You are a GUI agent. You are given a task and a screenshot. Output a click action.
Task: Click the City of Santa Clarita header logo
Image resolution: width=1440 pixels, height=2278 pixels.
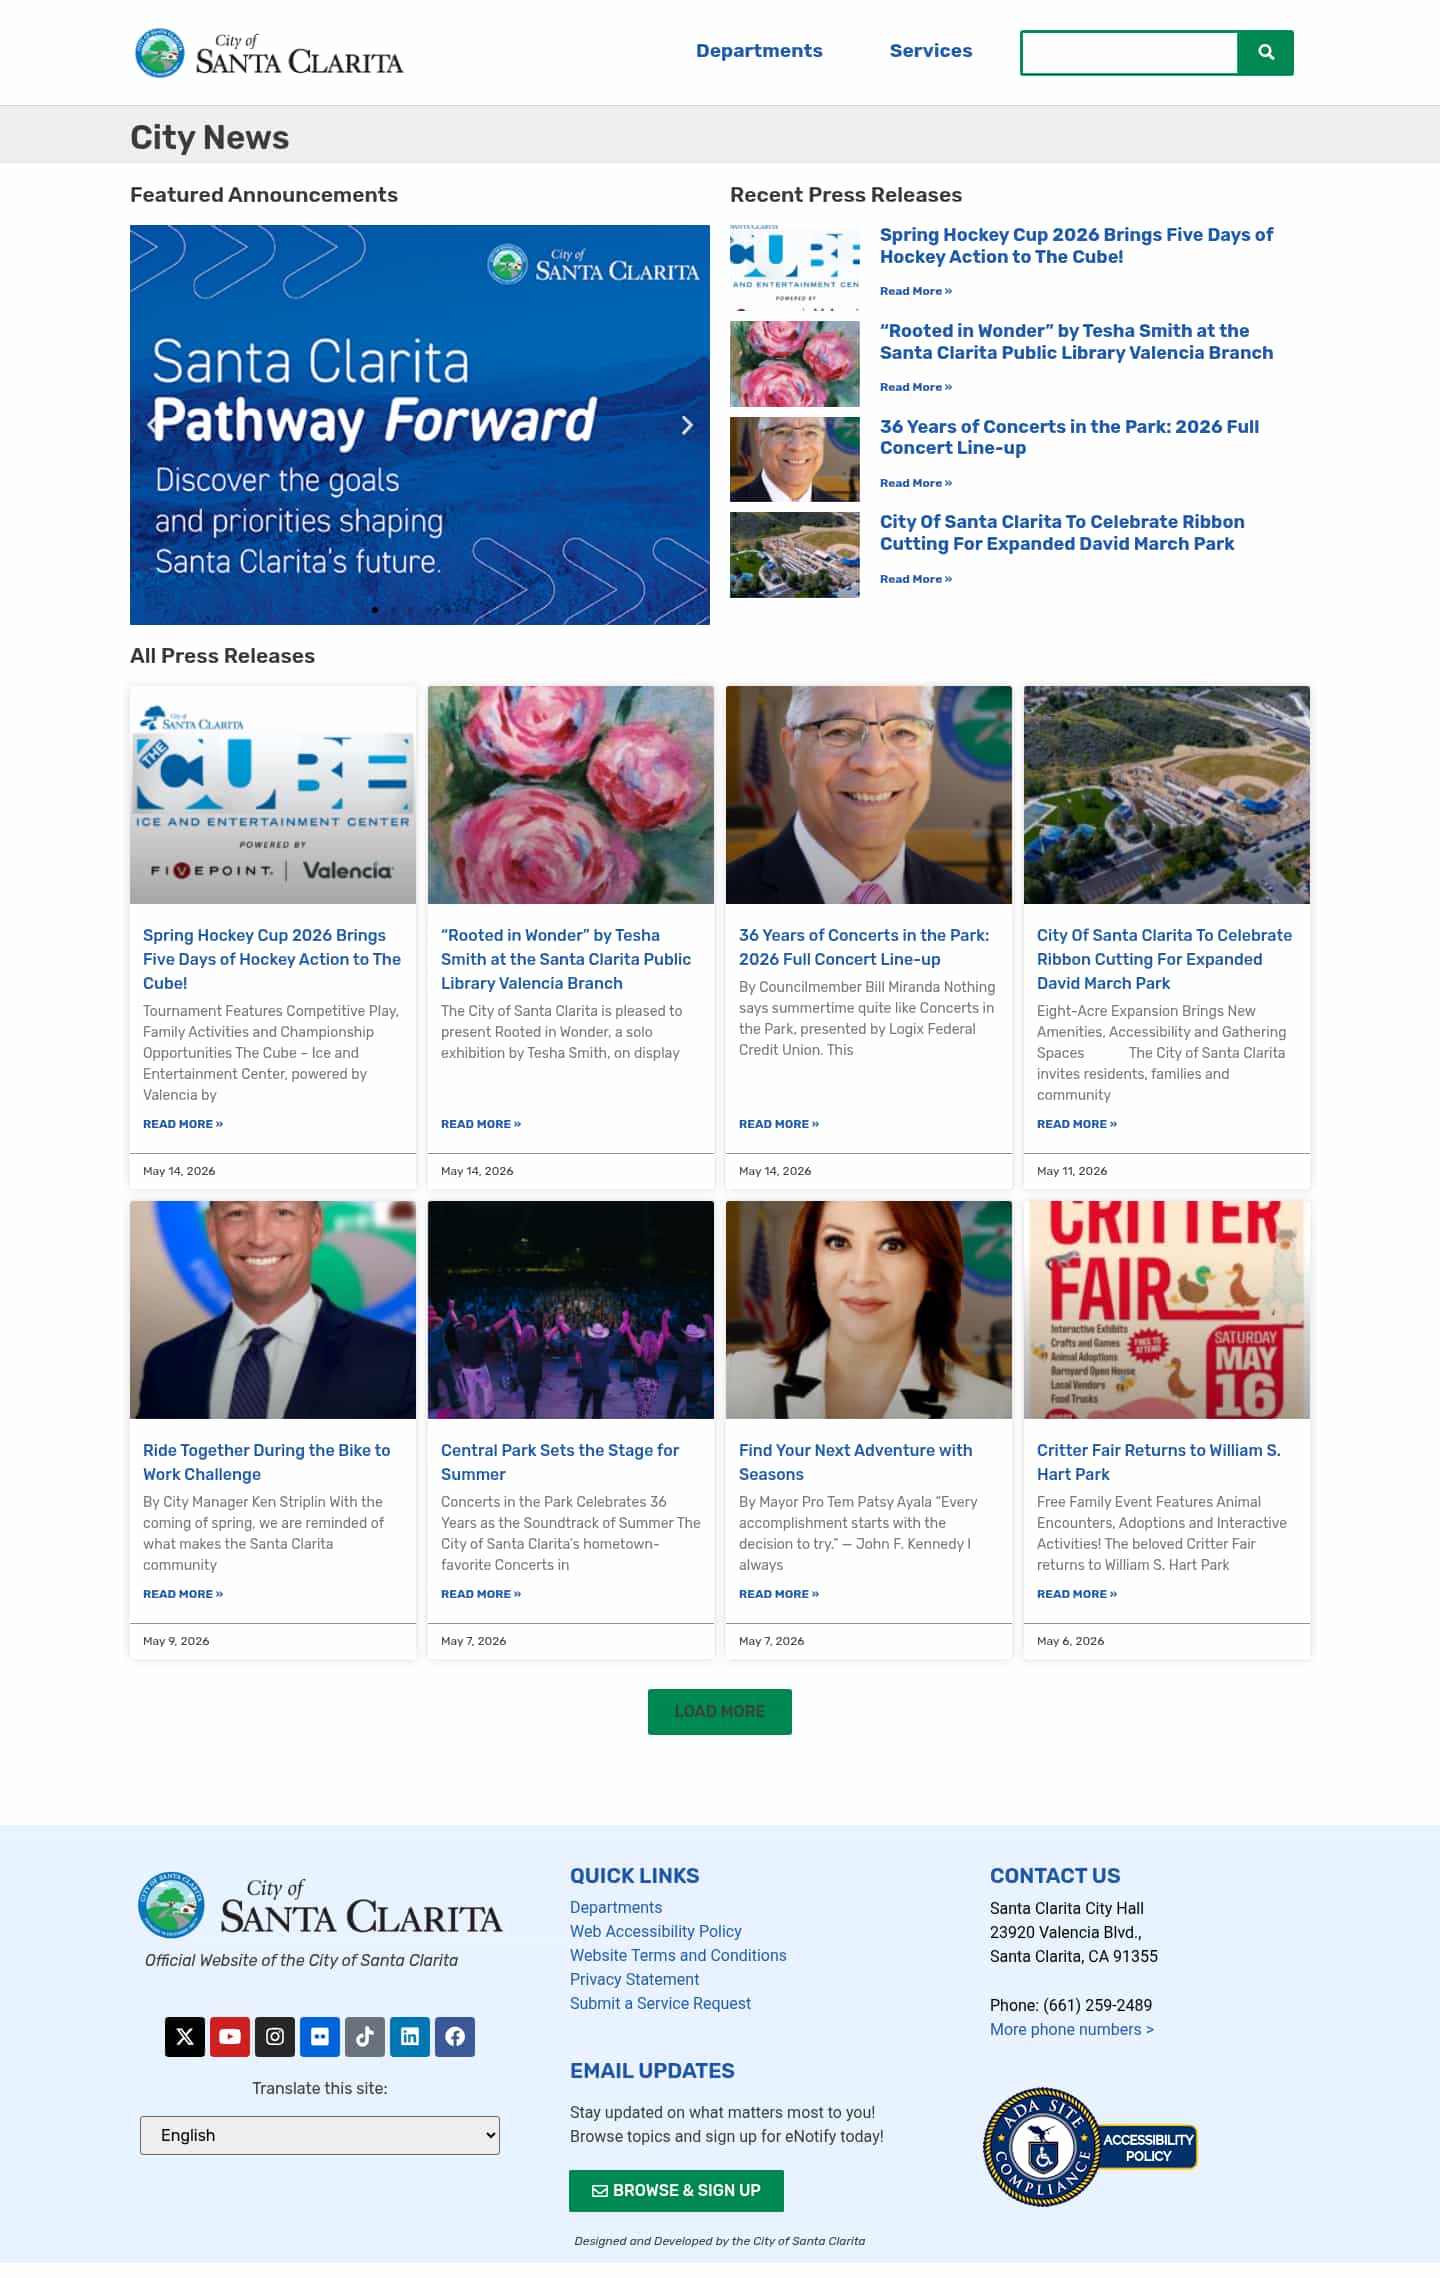[x=269, y=53]
